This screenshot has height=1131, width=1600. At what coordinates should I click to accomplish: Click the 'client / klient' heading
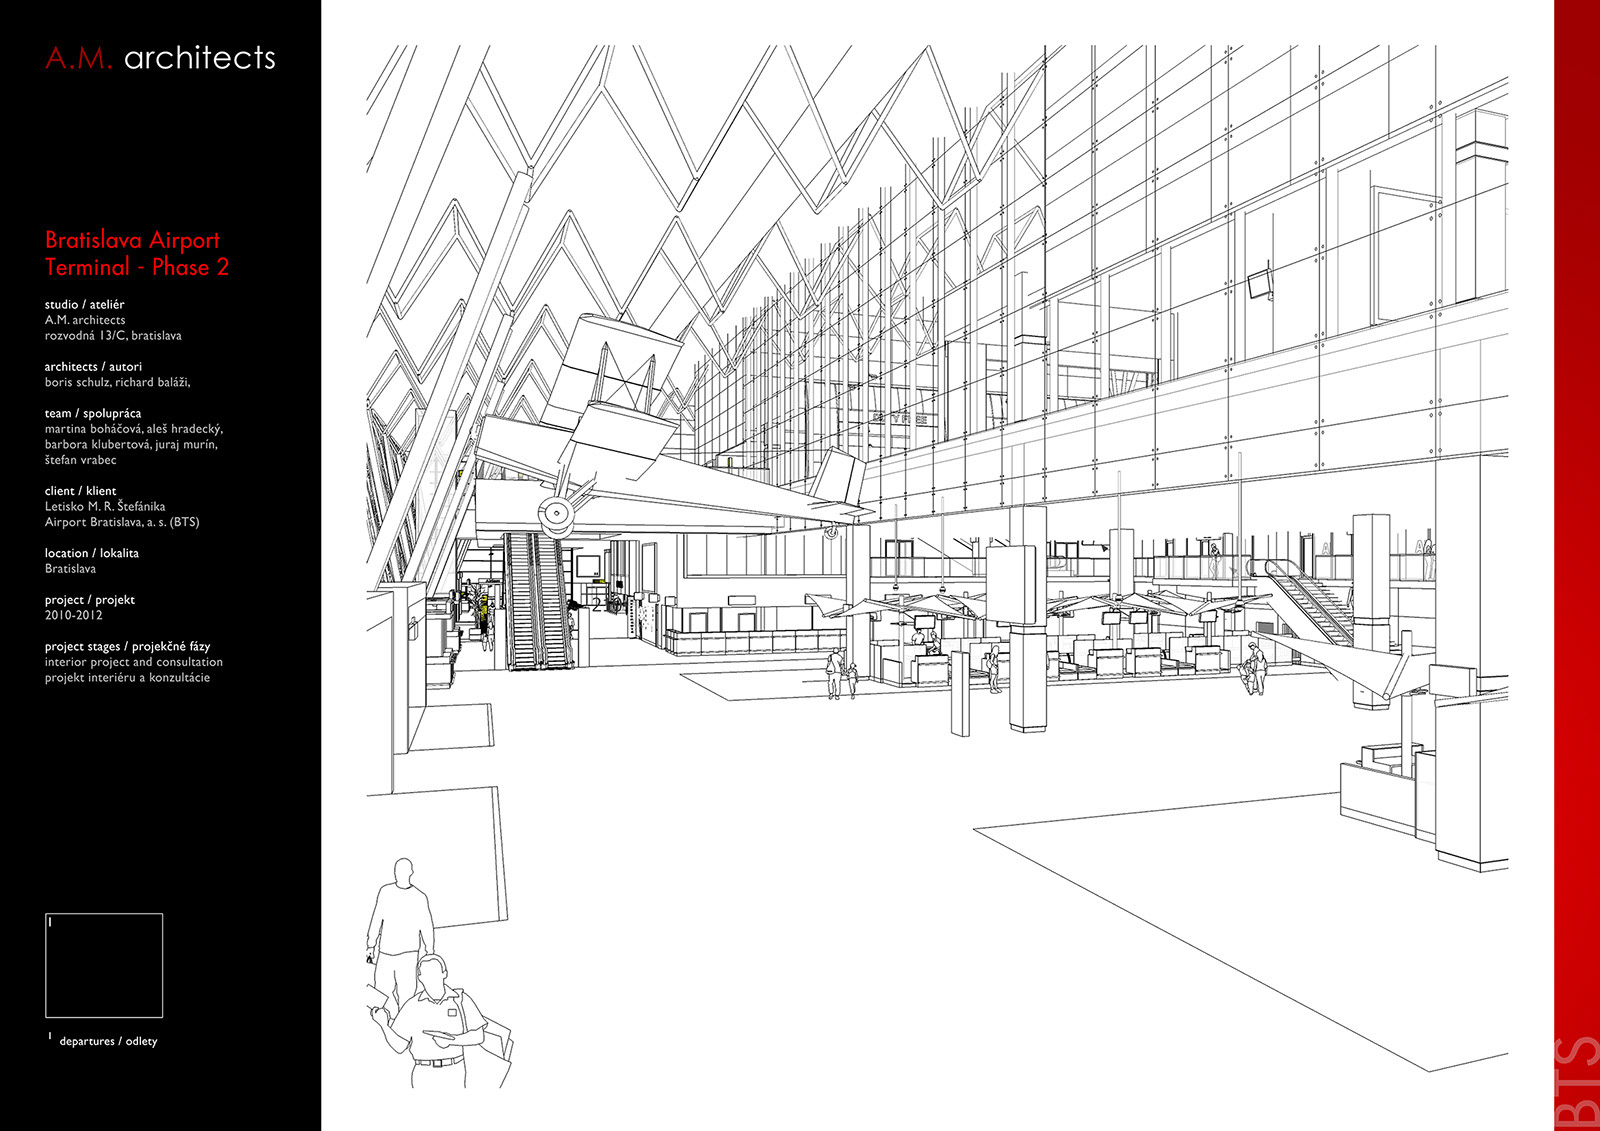tap(80, 491)
